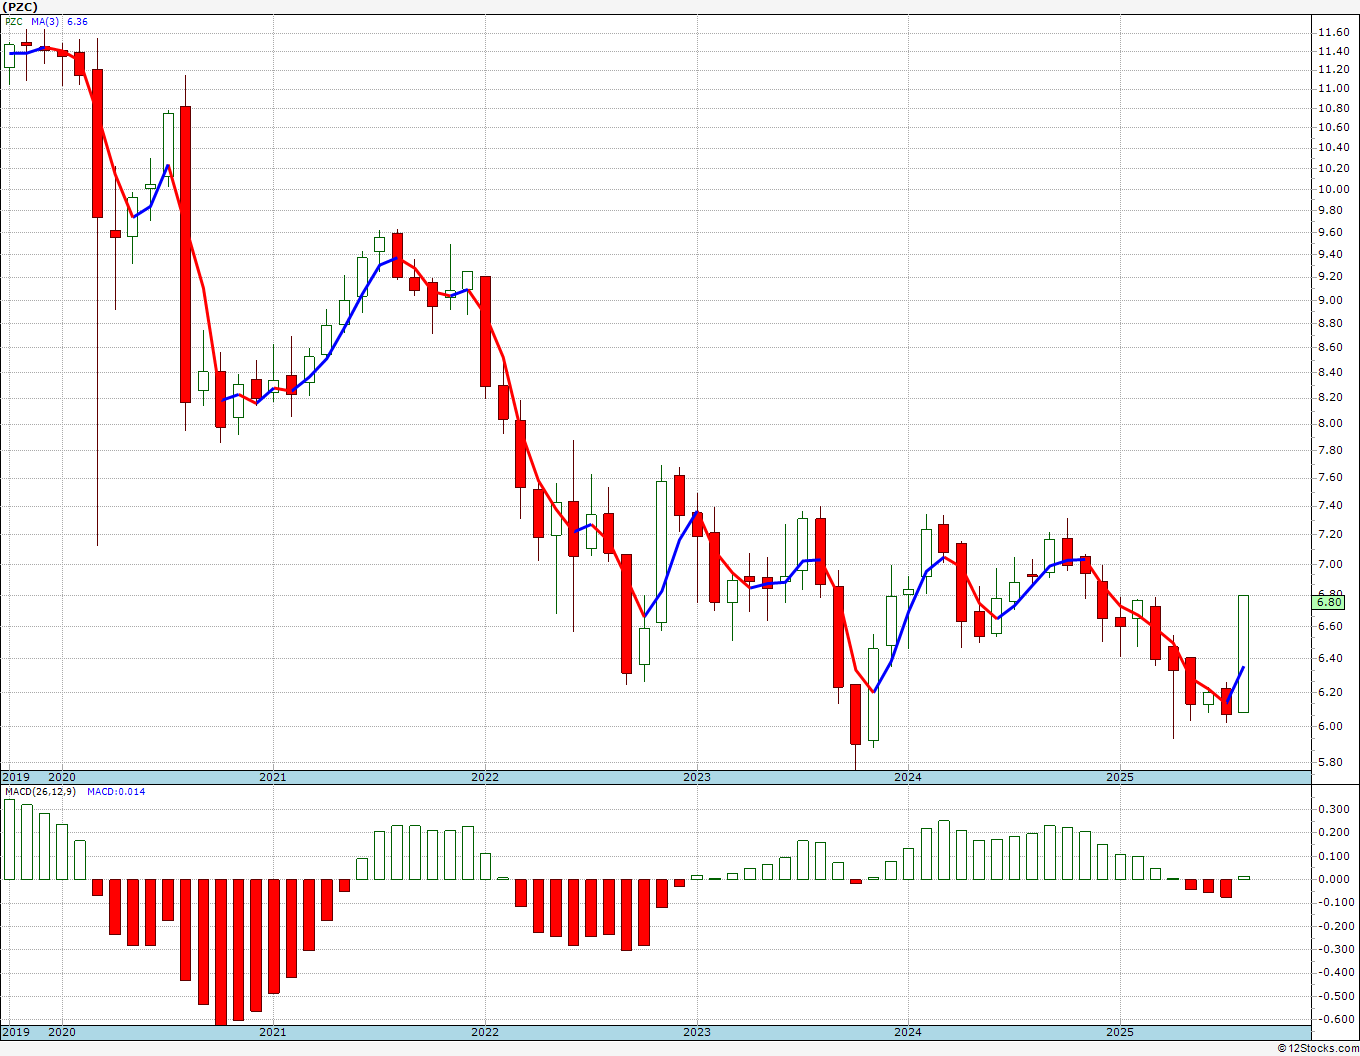Click 2024 on the price chart timeline
Screen dimensions: 1360x1056
point(908,777)
